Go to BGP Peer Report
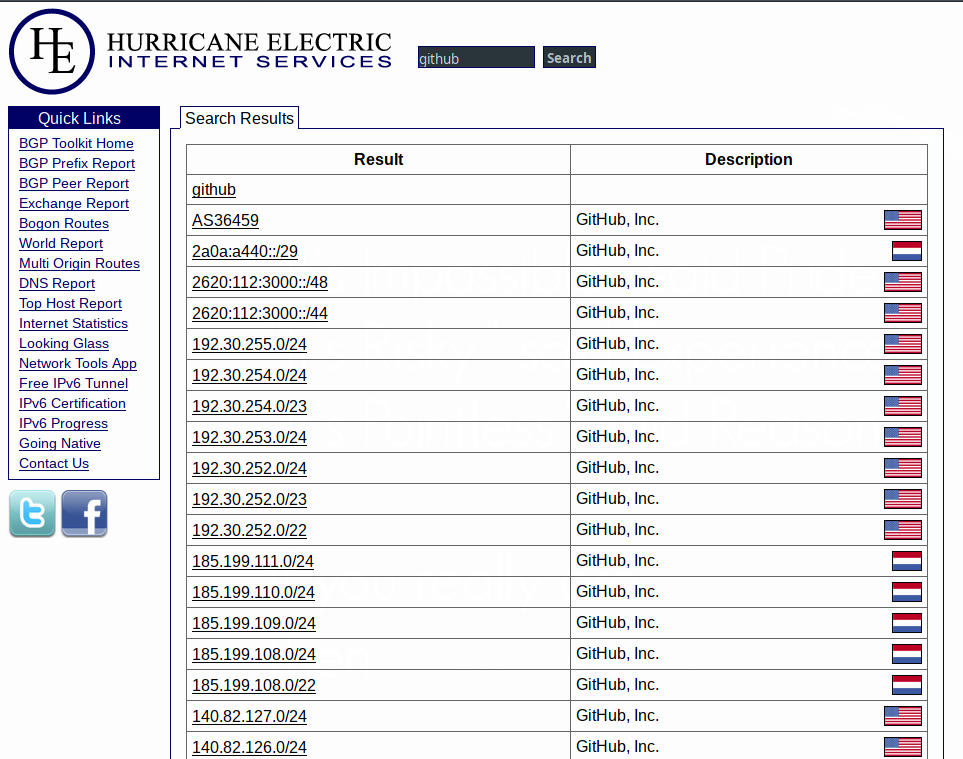This screenshot has height=759, width=963. pos(74,183)
